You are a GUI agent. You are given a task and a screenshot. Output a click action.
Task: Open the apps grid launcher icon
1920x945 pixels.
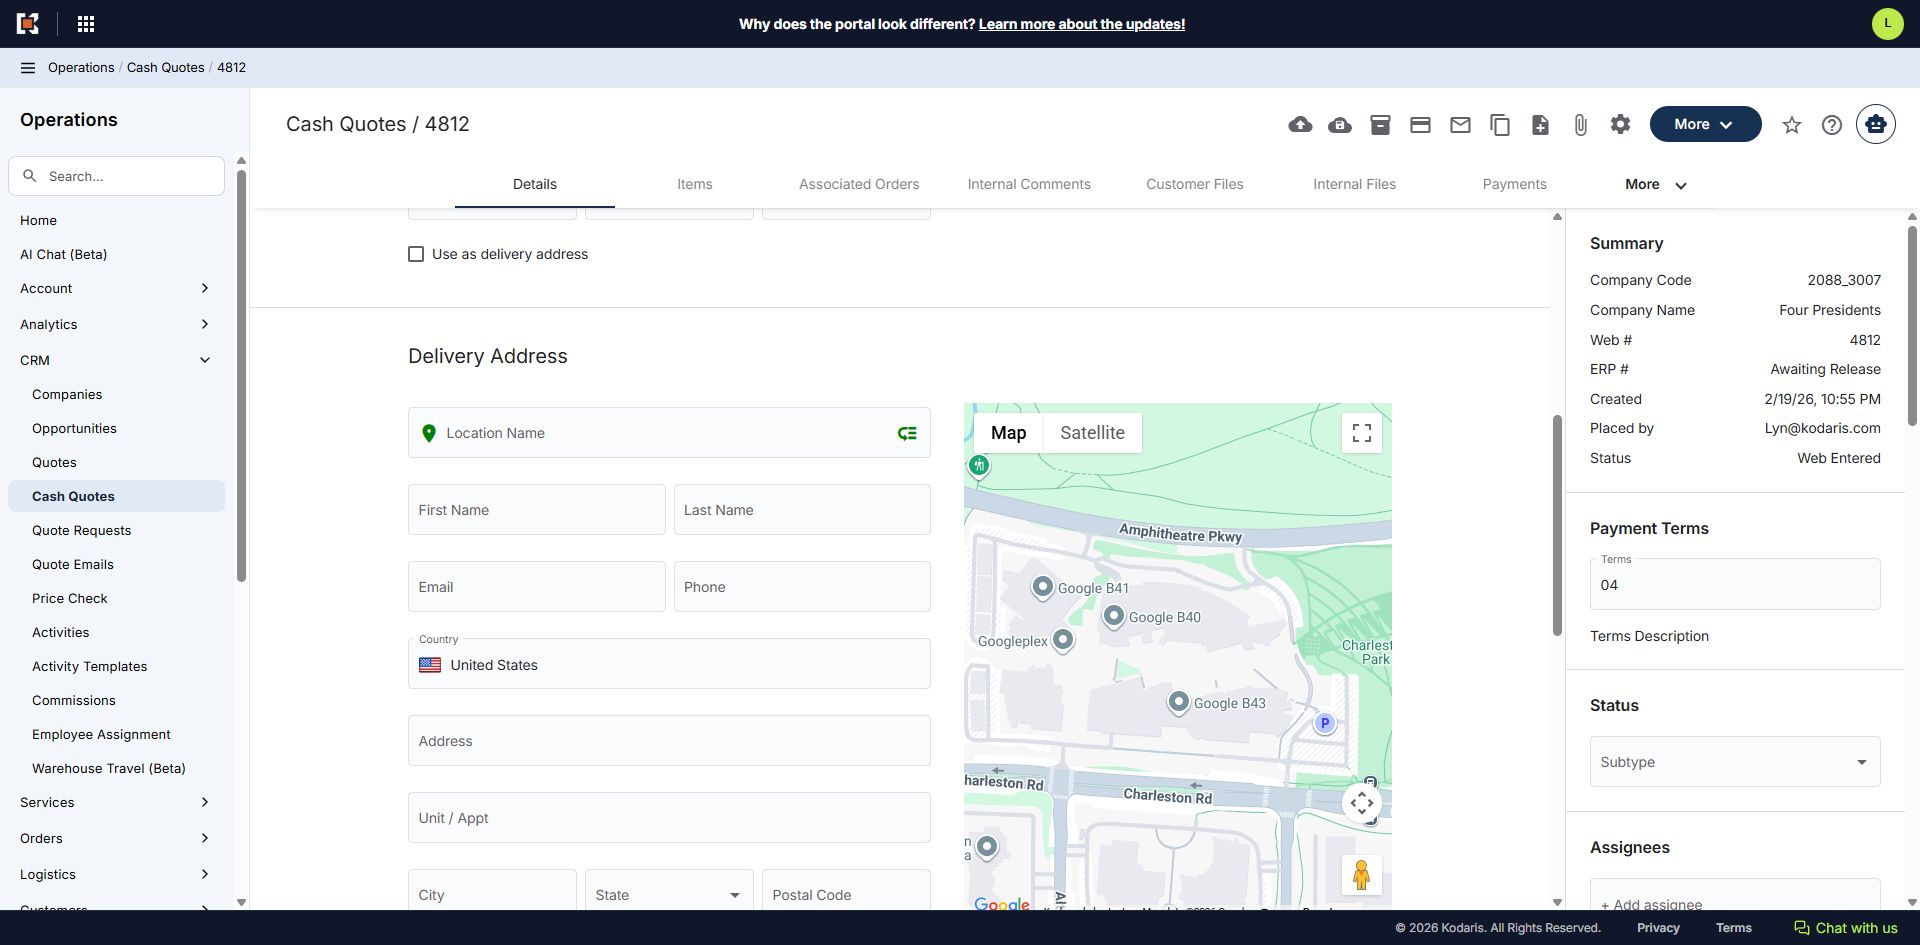pyautogui.click(x=86, y=24)
